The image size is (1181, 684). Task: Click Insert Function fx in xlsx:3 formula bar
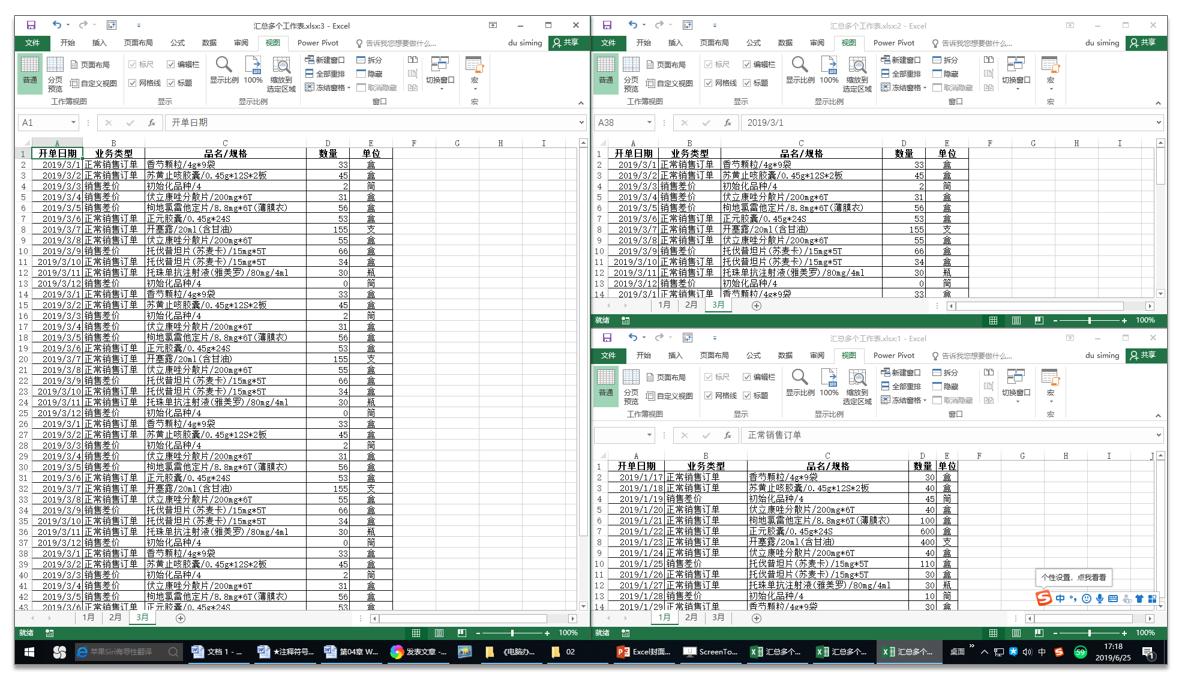(151, 122)
